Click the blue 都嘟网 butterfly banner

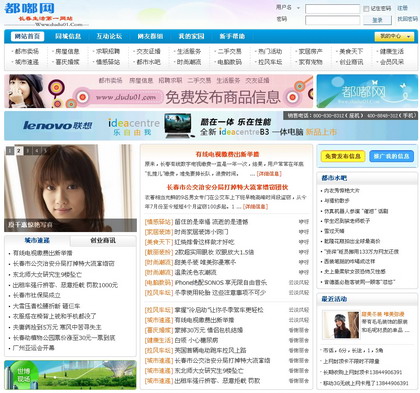367,91
